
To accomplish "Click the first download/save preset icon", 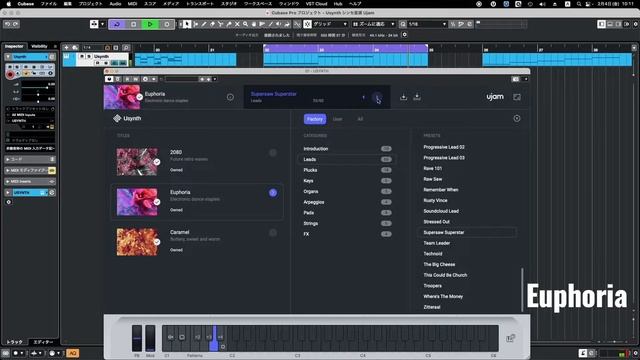I will 403,97.
